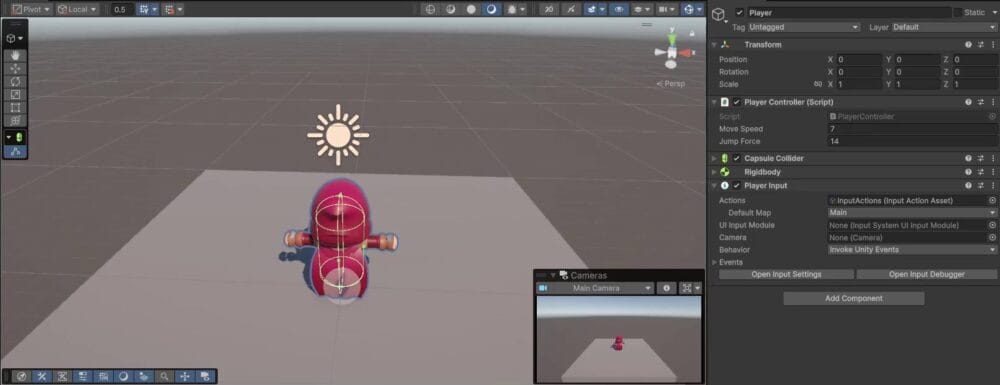The width and height of the screenshot is (1000, 385).
Task: Expand the Rigidbody component
Action: [714, 172]
